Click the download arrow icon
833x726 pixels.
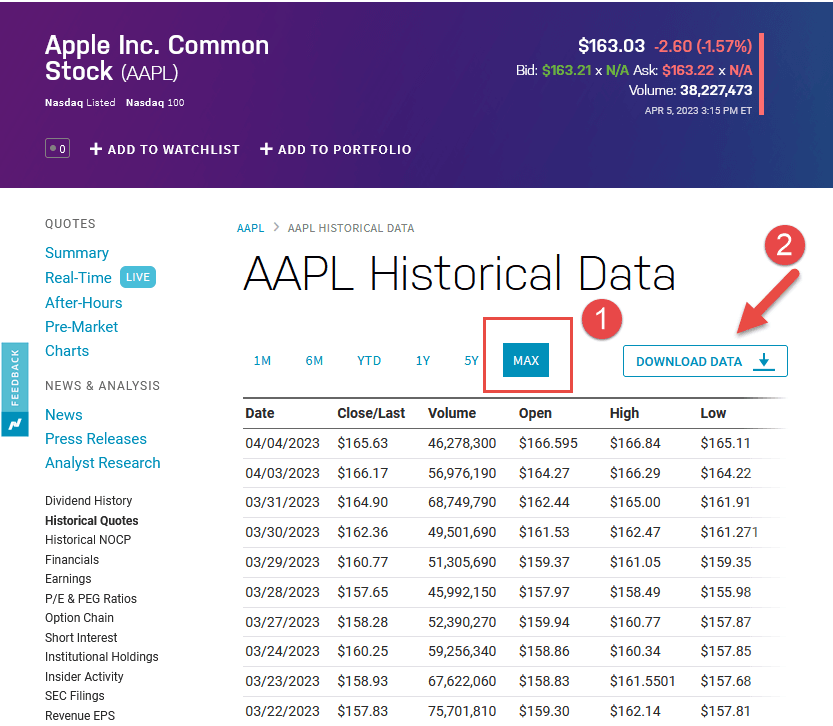764,362
